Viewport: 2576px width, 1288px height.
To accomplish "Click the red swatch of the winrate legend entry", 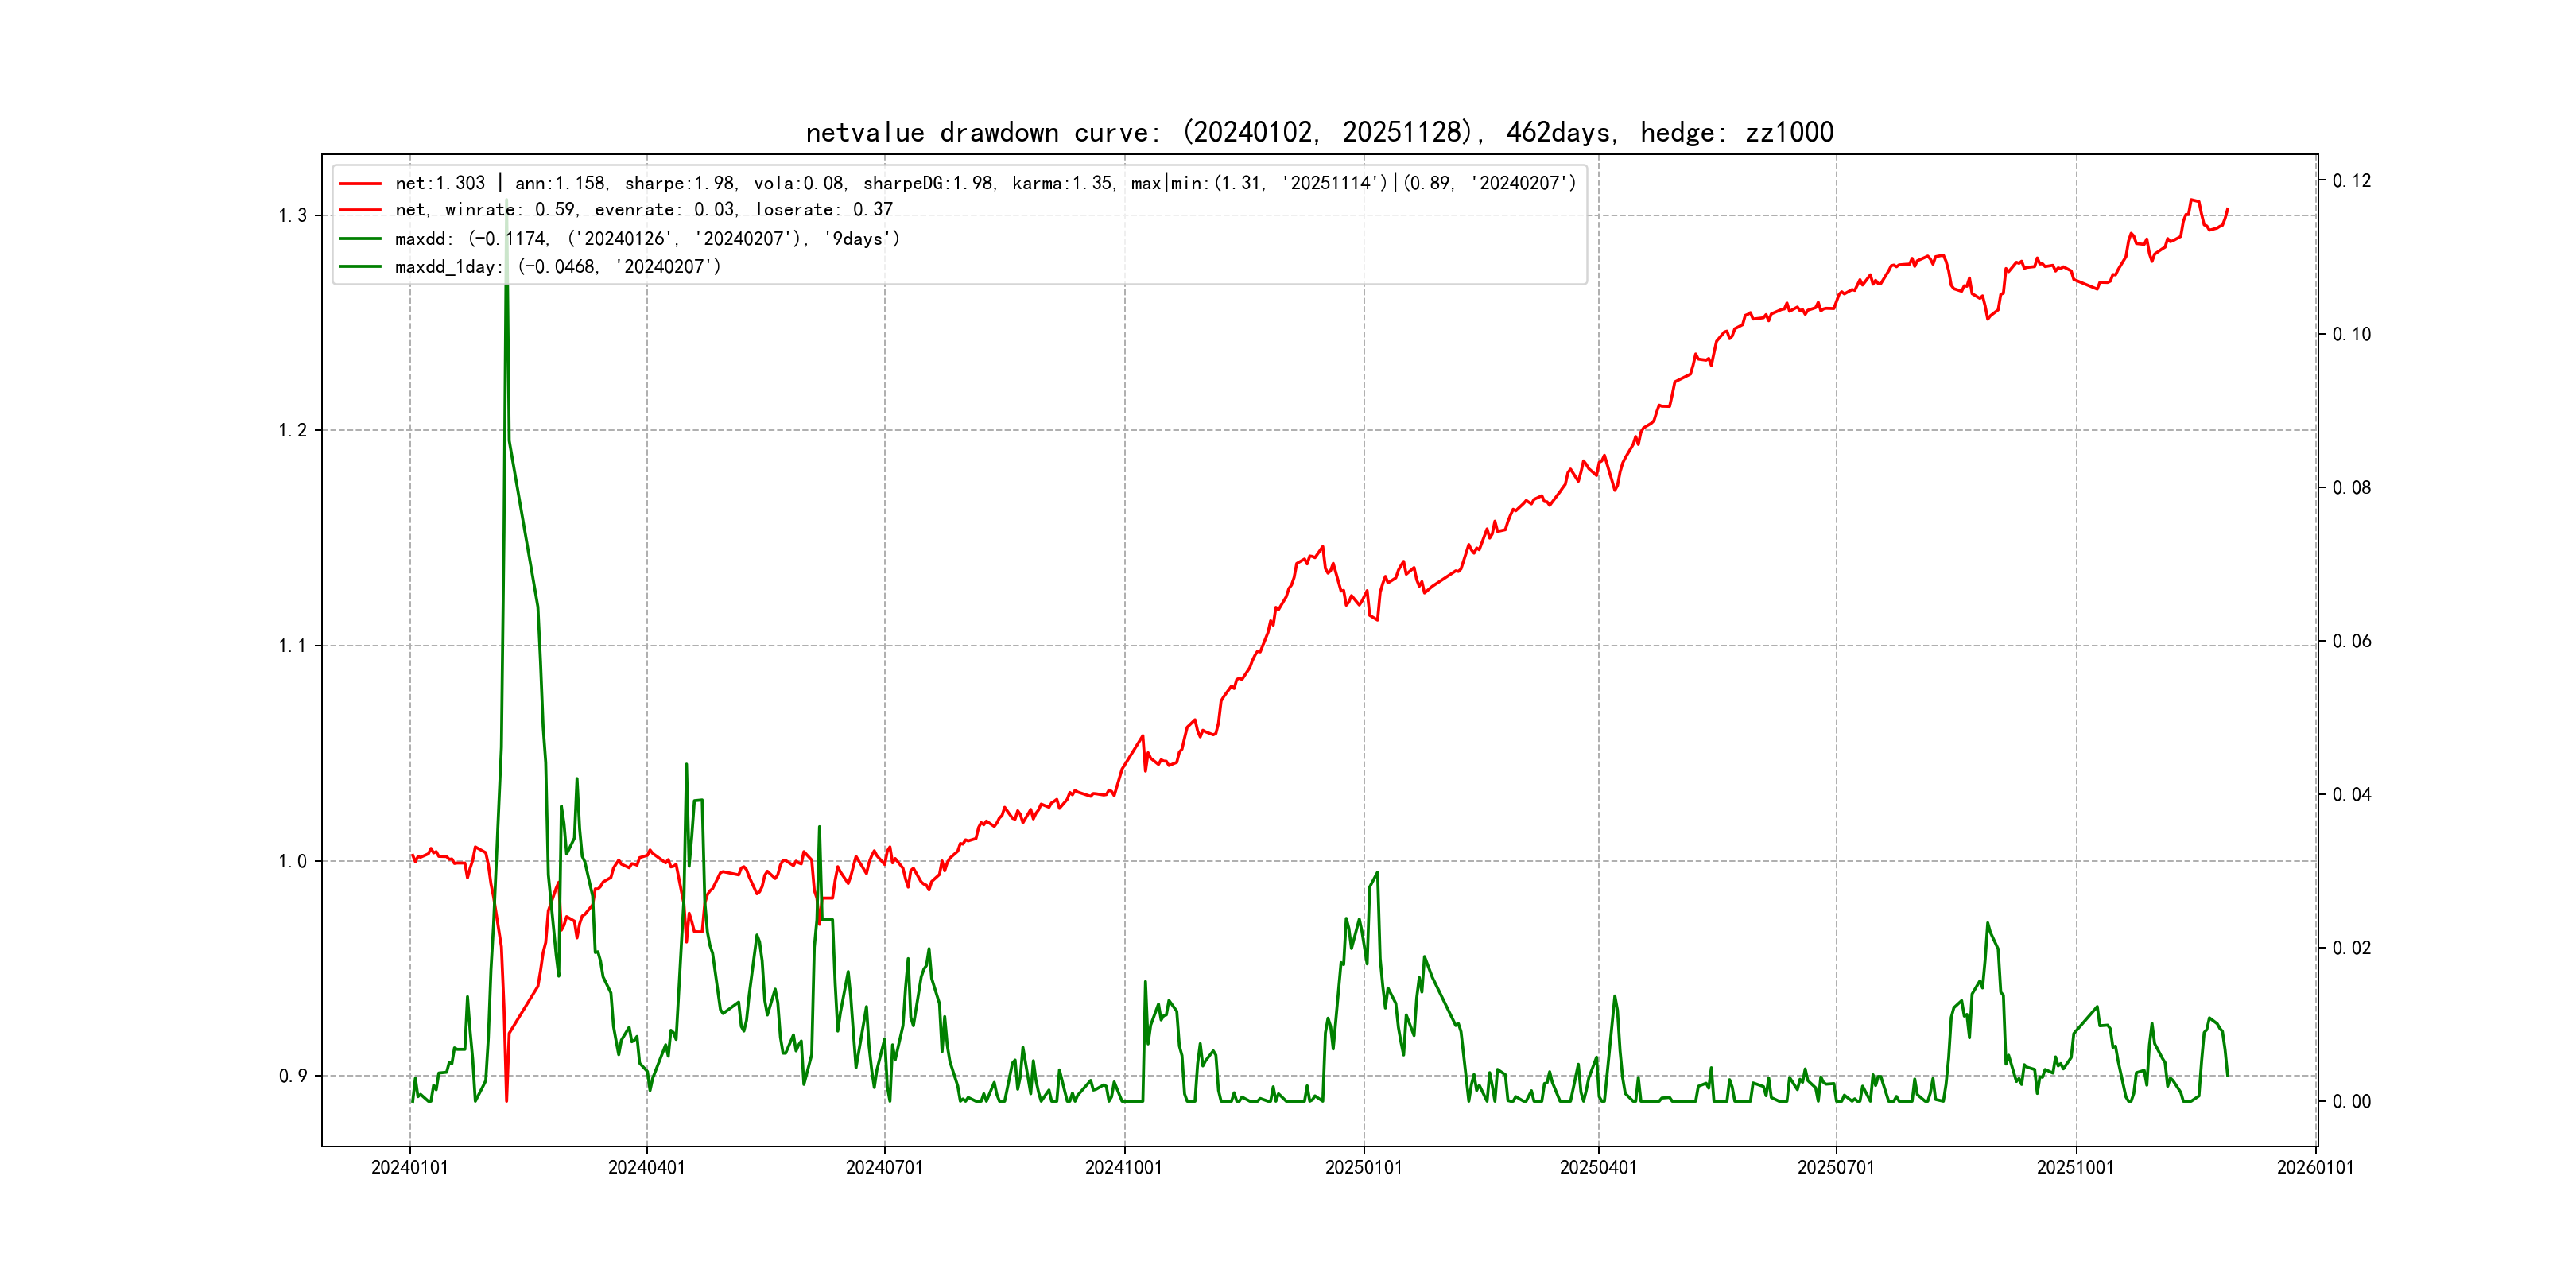I will (360, 210).
